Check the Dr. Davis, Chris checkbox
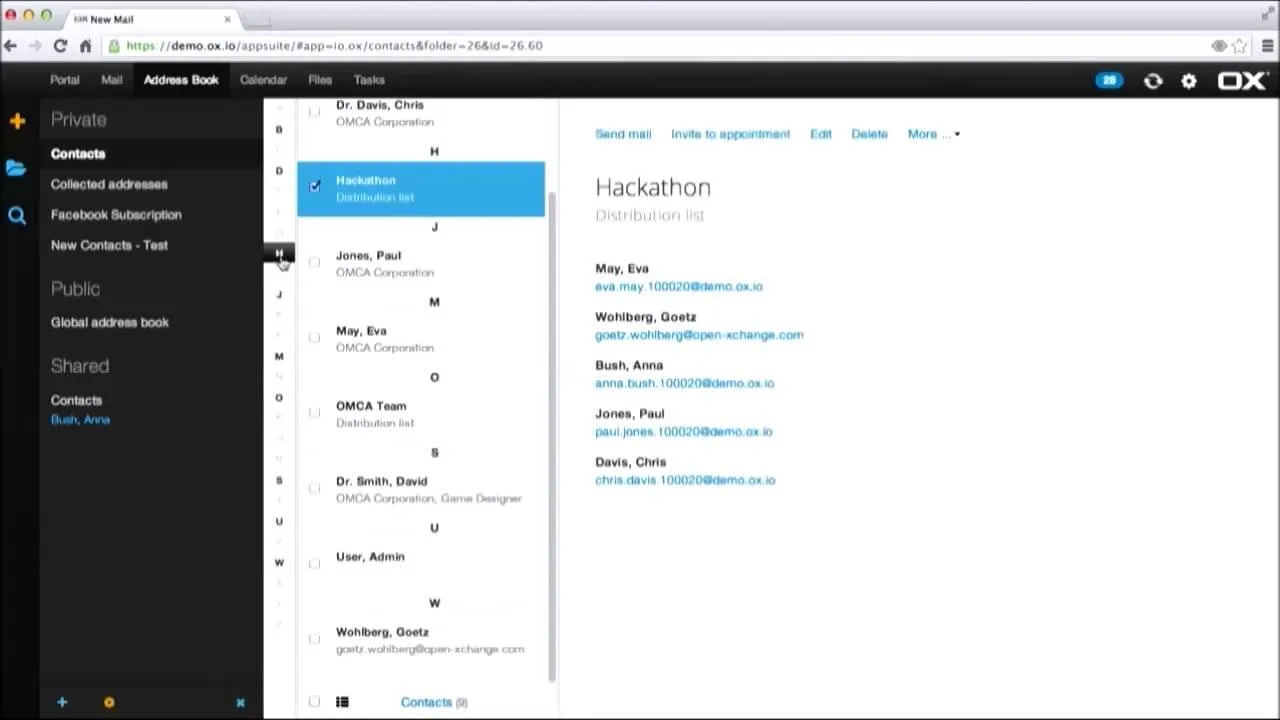Image resolution: width=1280 pixels, height=720 pixels. point(315,111)
